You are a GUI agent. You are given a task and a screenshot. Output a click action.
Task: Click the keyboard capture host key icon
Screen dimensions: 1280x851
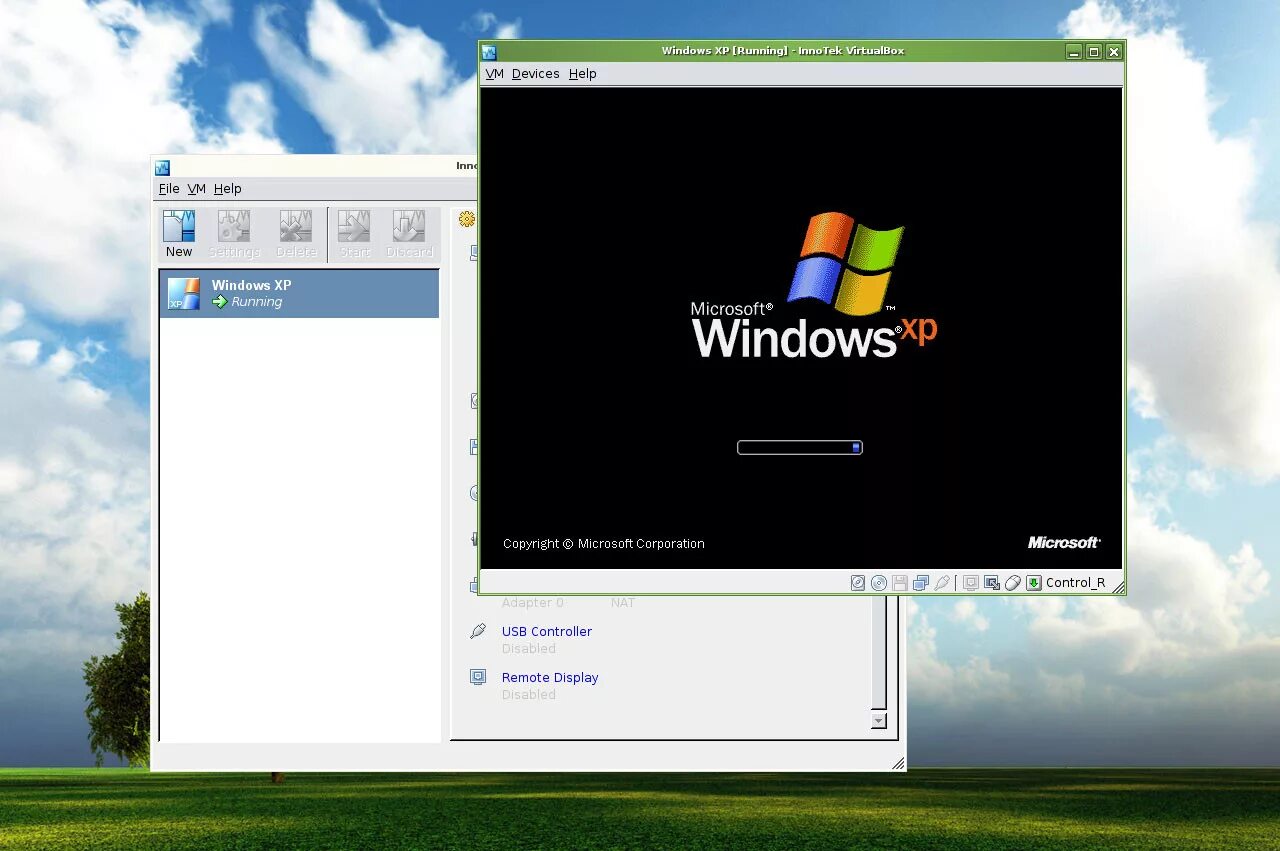(x=1034, y=583)
